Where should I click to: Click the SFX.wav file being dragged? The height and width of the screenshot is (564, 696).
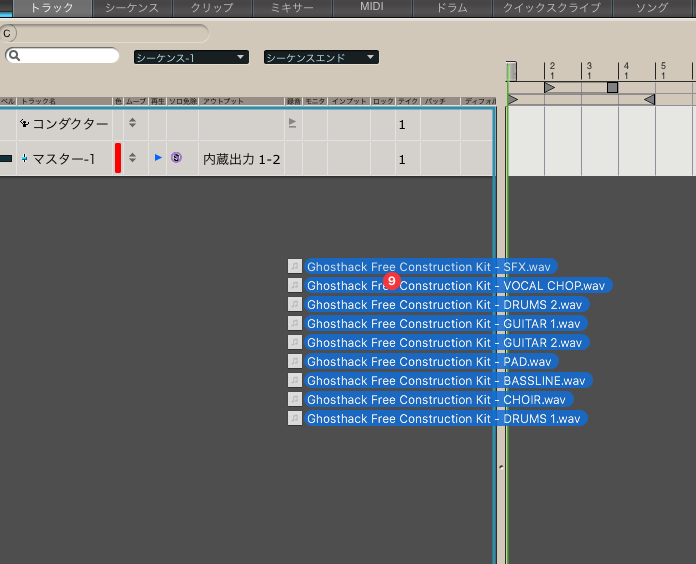(x=431, y=267)
